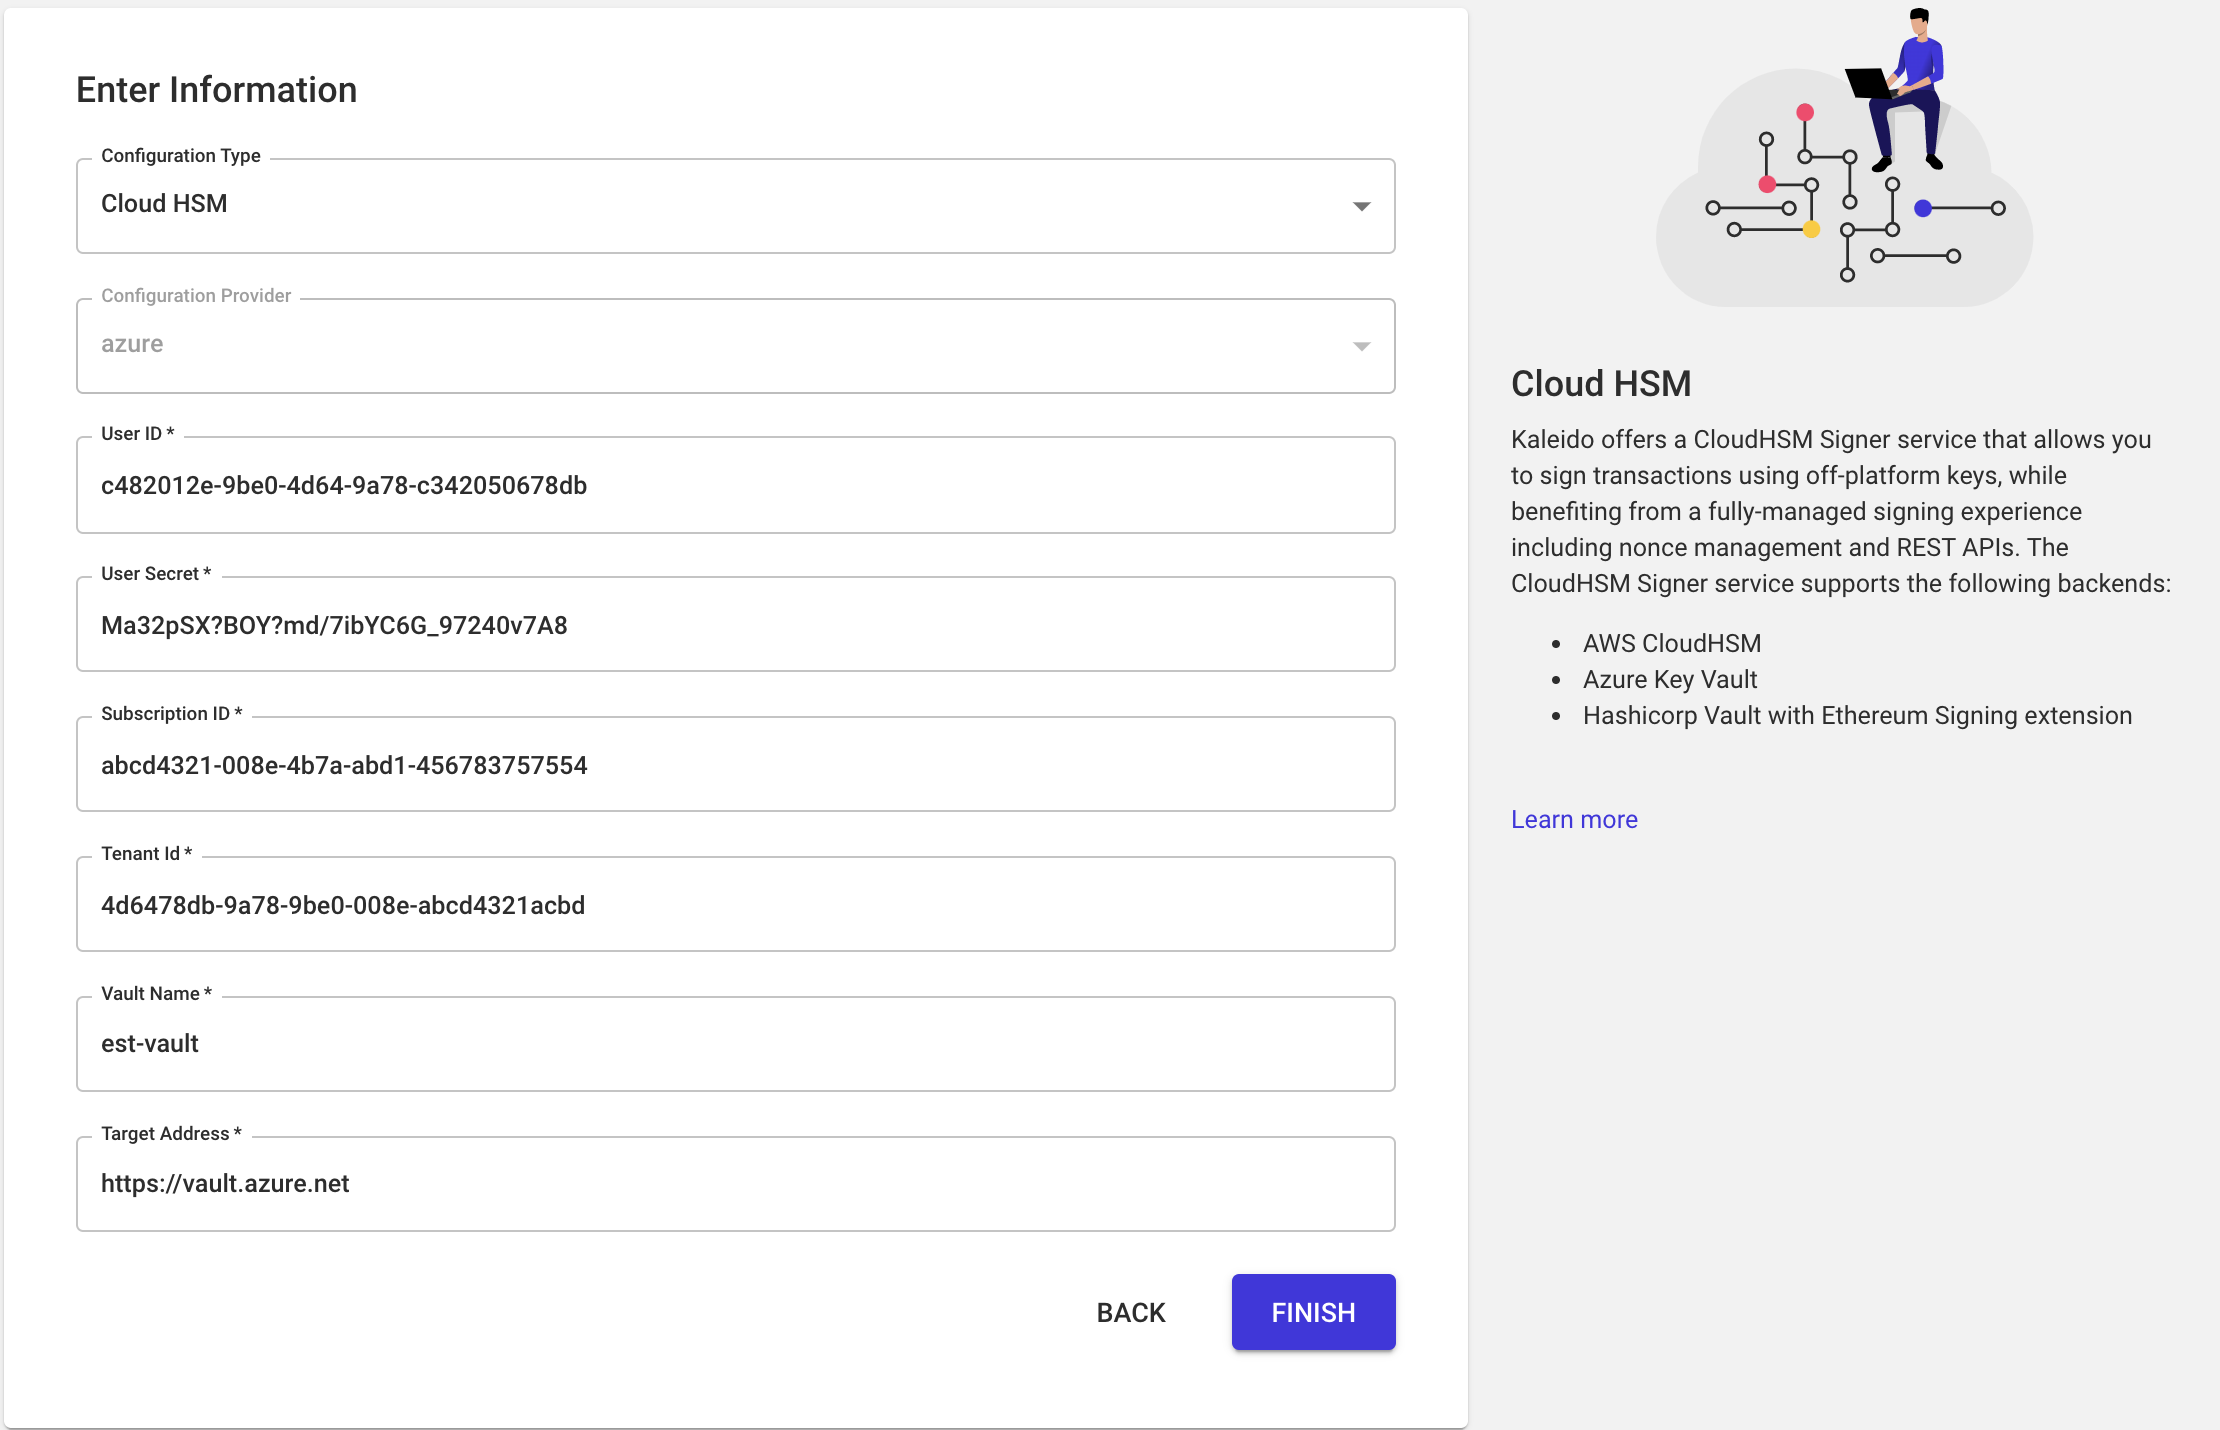Focus the Subscription ID input field
This screenshot has width=2220, height=1430.
735,765
